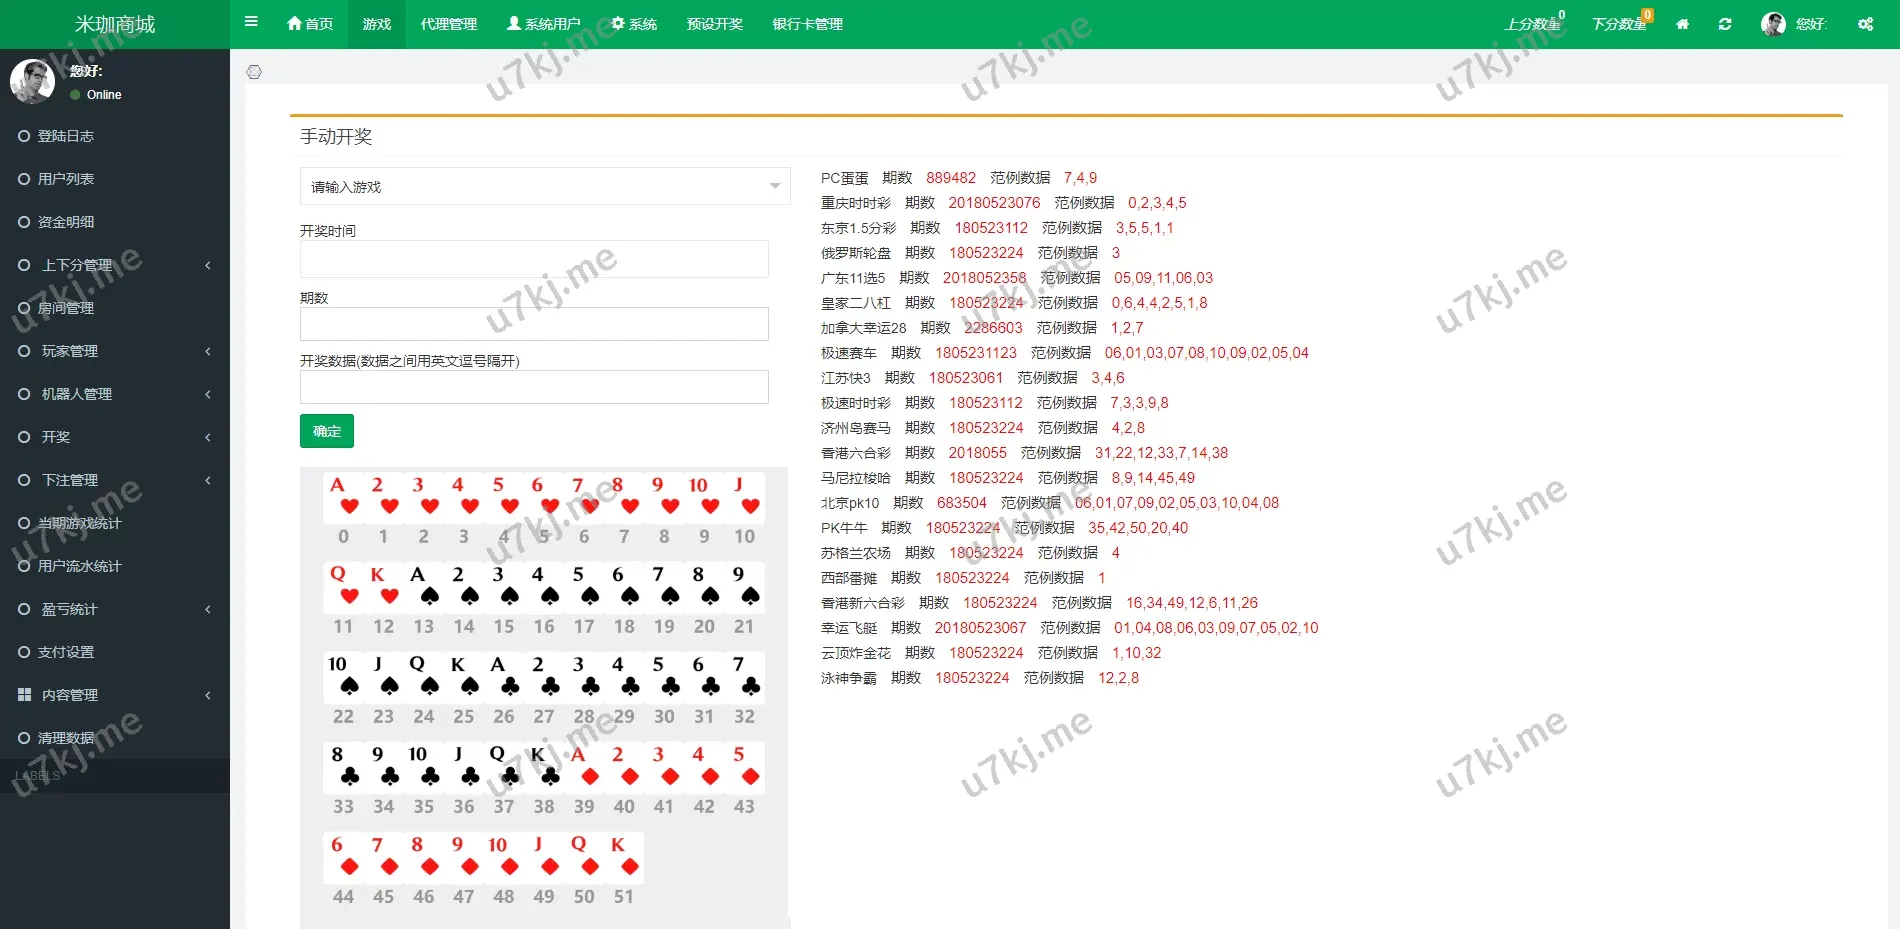Viewport: 1900px width, 929px height.
Task: Click the 期数 input field
Action: click(x=534, y=323)
